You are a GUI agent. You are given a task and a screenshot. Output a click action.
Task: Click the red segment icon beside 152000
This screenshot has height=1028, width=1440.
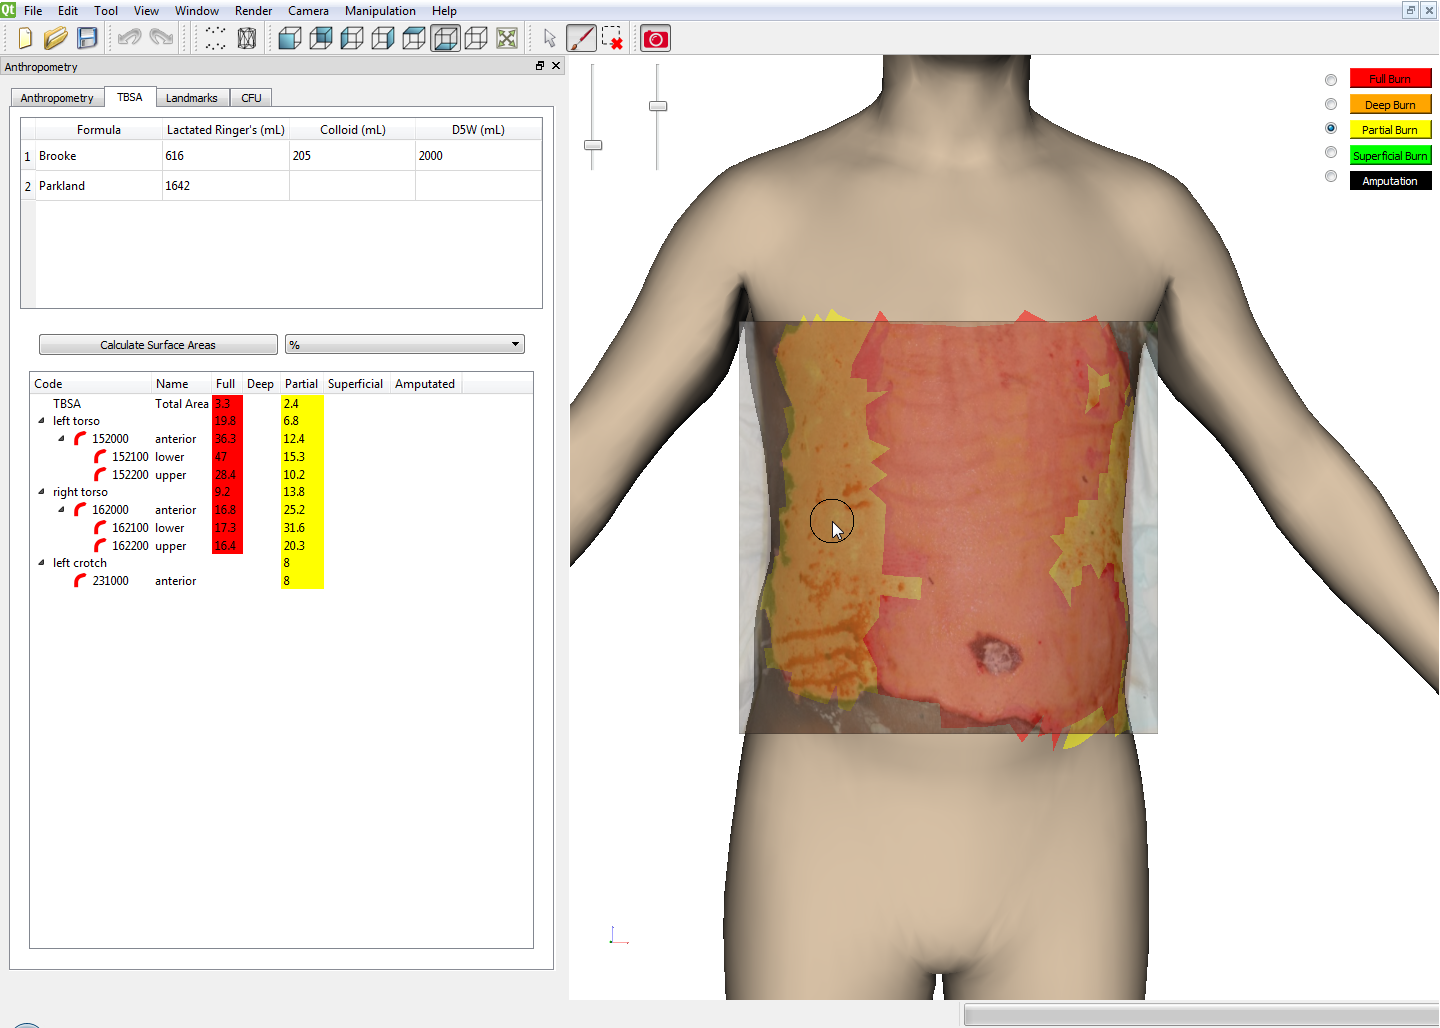coord(80,439)
